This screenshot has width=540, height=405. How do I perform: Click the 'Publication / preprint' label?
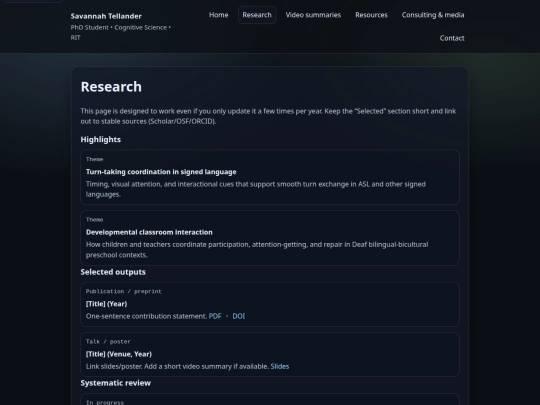(x=124, y=291)
